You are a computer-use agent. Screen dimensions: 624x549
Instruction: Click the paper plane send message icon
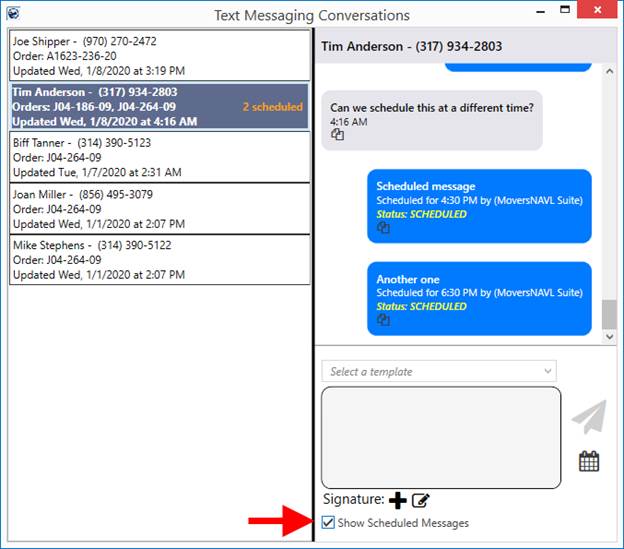(589, 417)
